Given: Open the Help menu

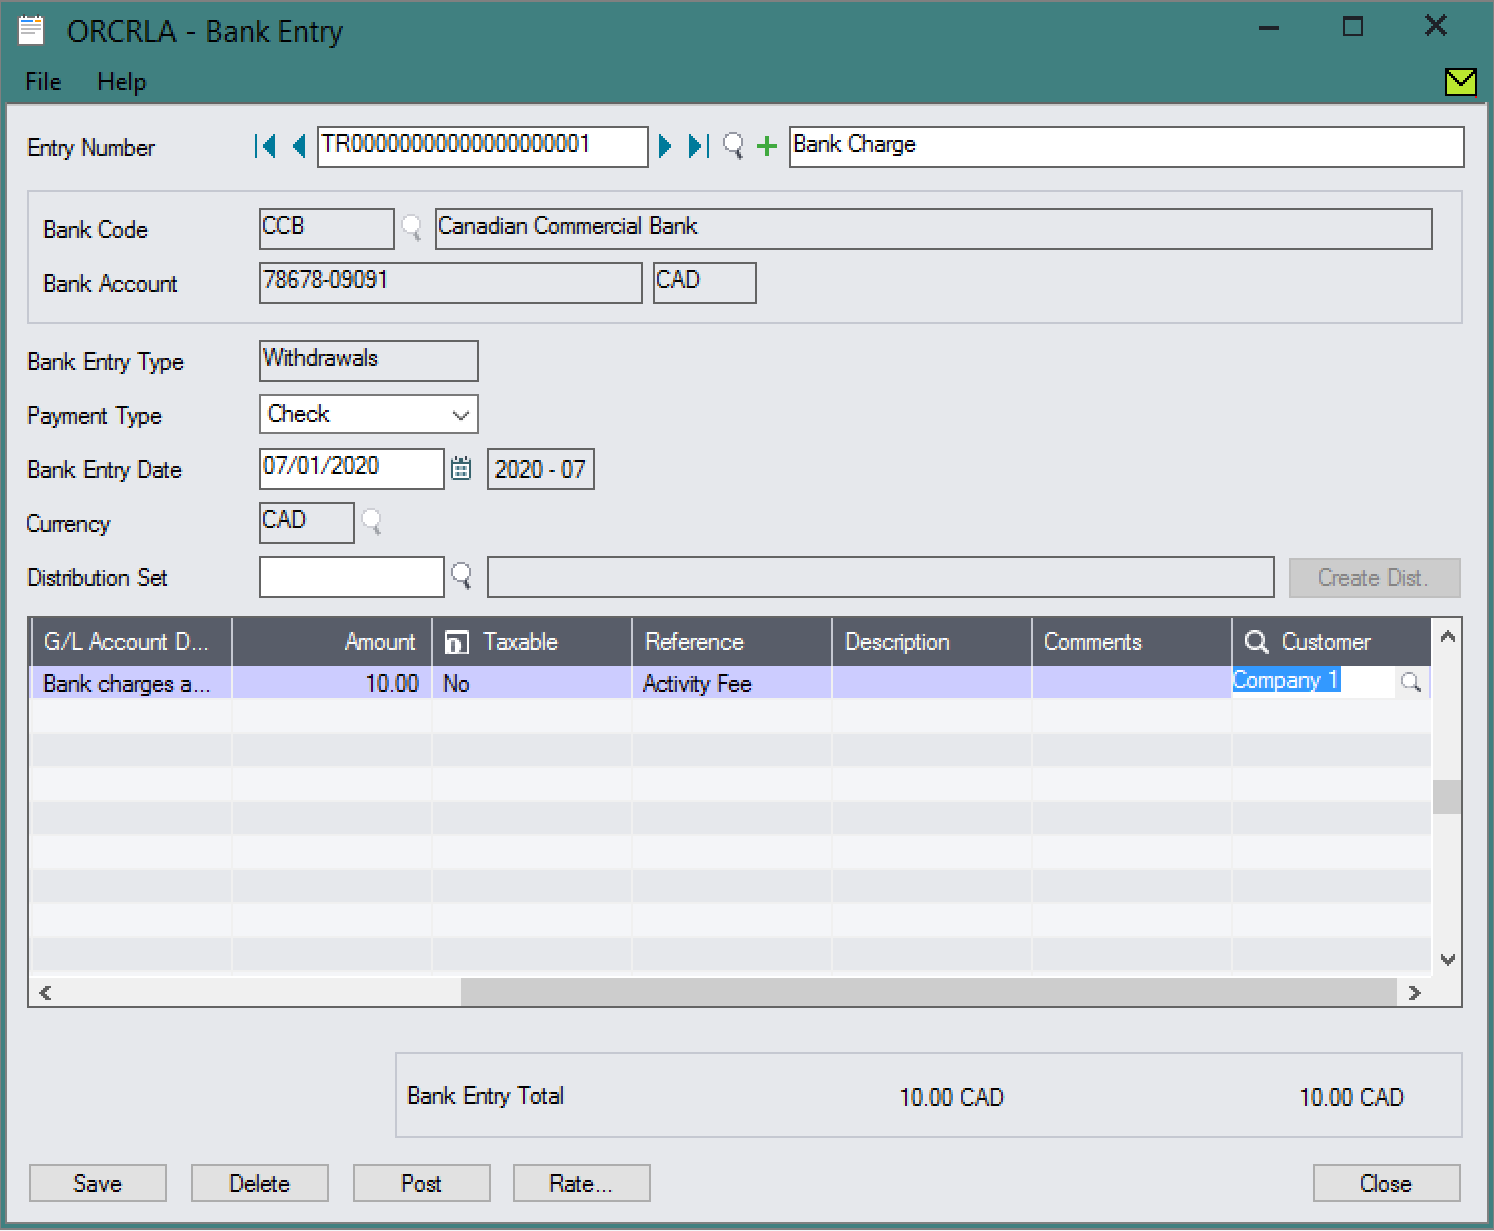Looking at the screenshot, I should click(x=121, y=82).
